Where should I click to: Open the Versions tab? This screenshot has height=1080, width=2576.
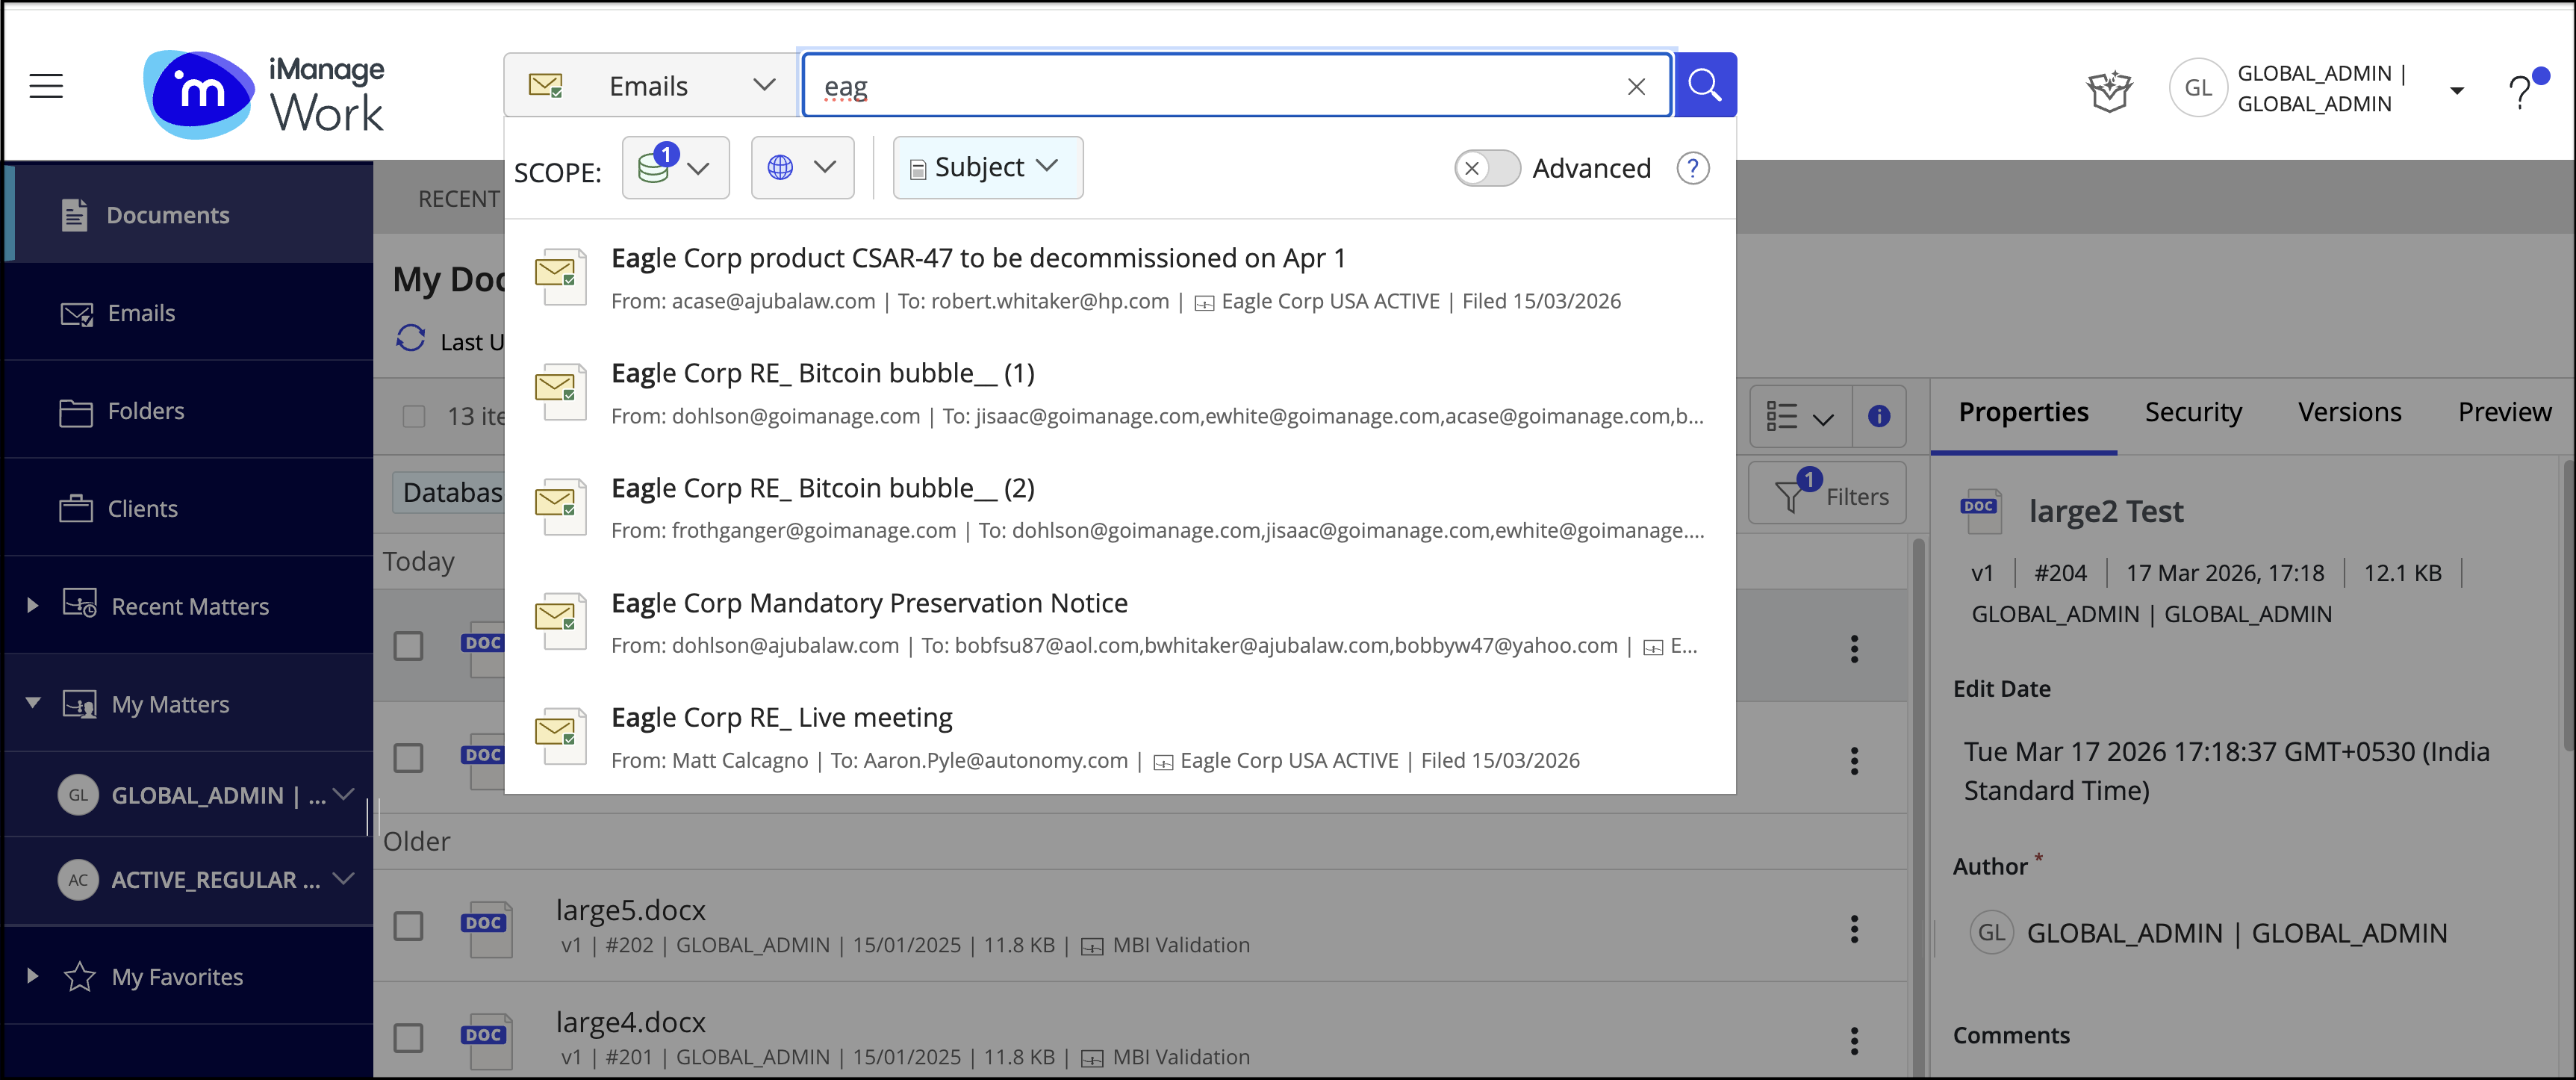pos(2348,412)
